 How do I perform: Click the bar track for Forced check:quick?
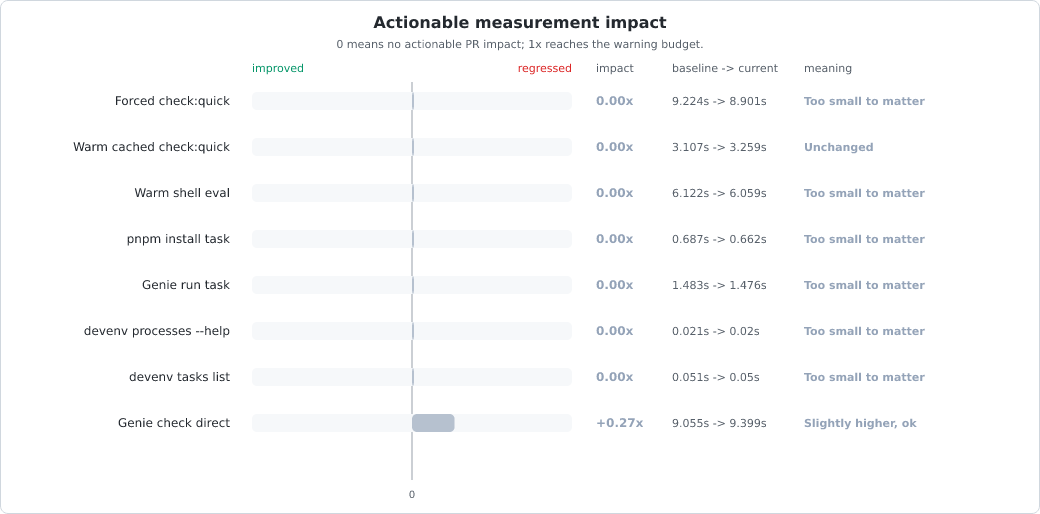coord(412,101)
